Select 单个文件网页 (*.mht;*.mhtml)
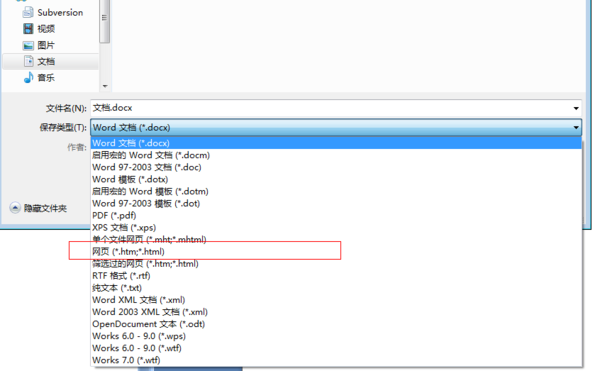Viewport: 600px width, 371px height. coord(336,239)
